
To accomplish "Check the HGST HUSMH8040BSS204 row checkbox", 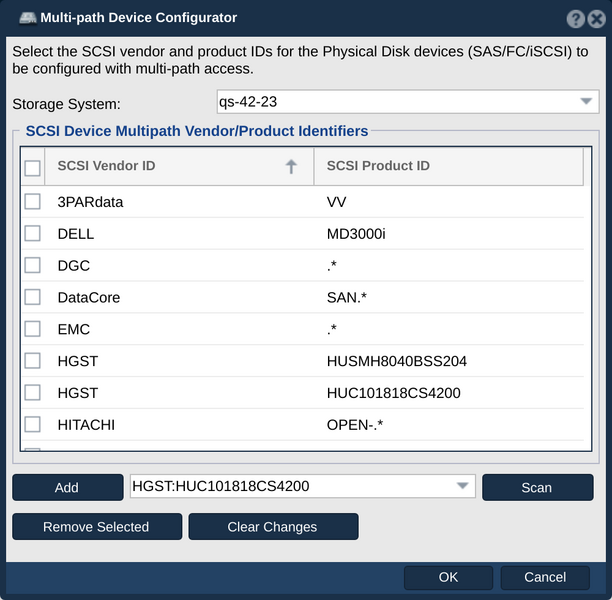I will click(32, 361).
